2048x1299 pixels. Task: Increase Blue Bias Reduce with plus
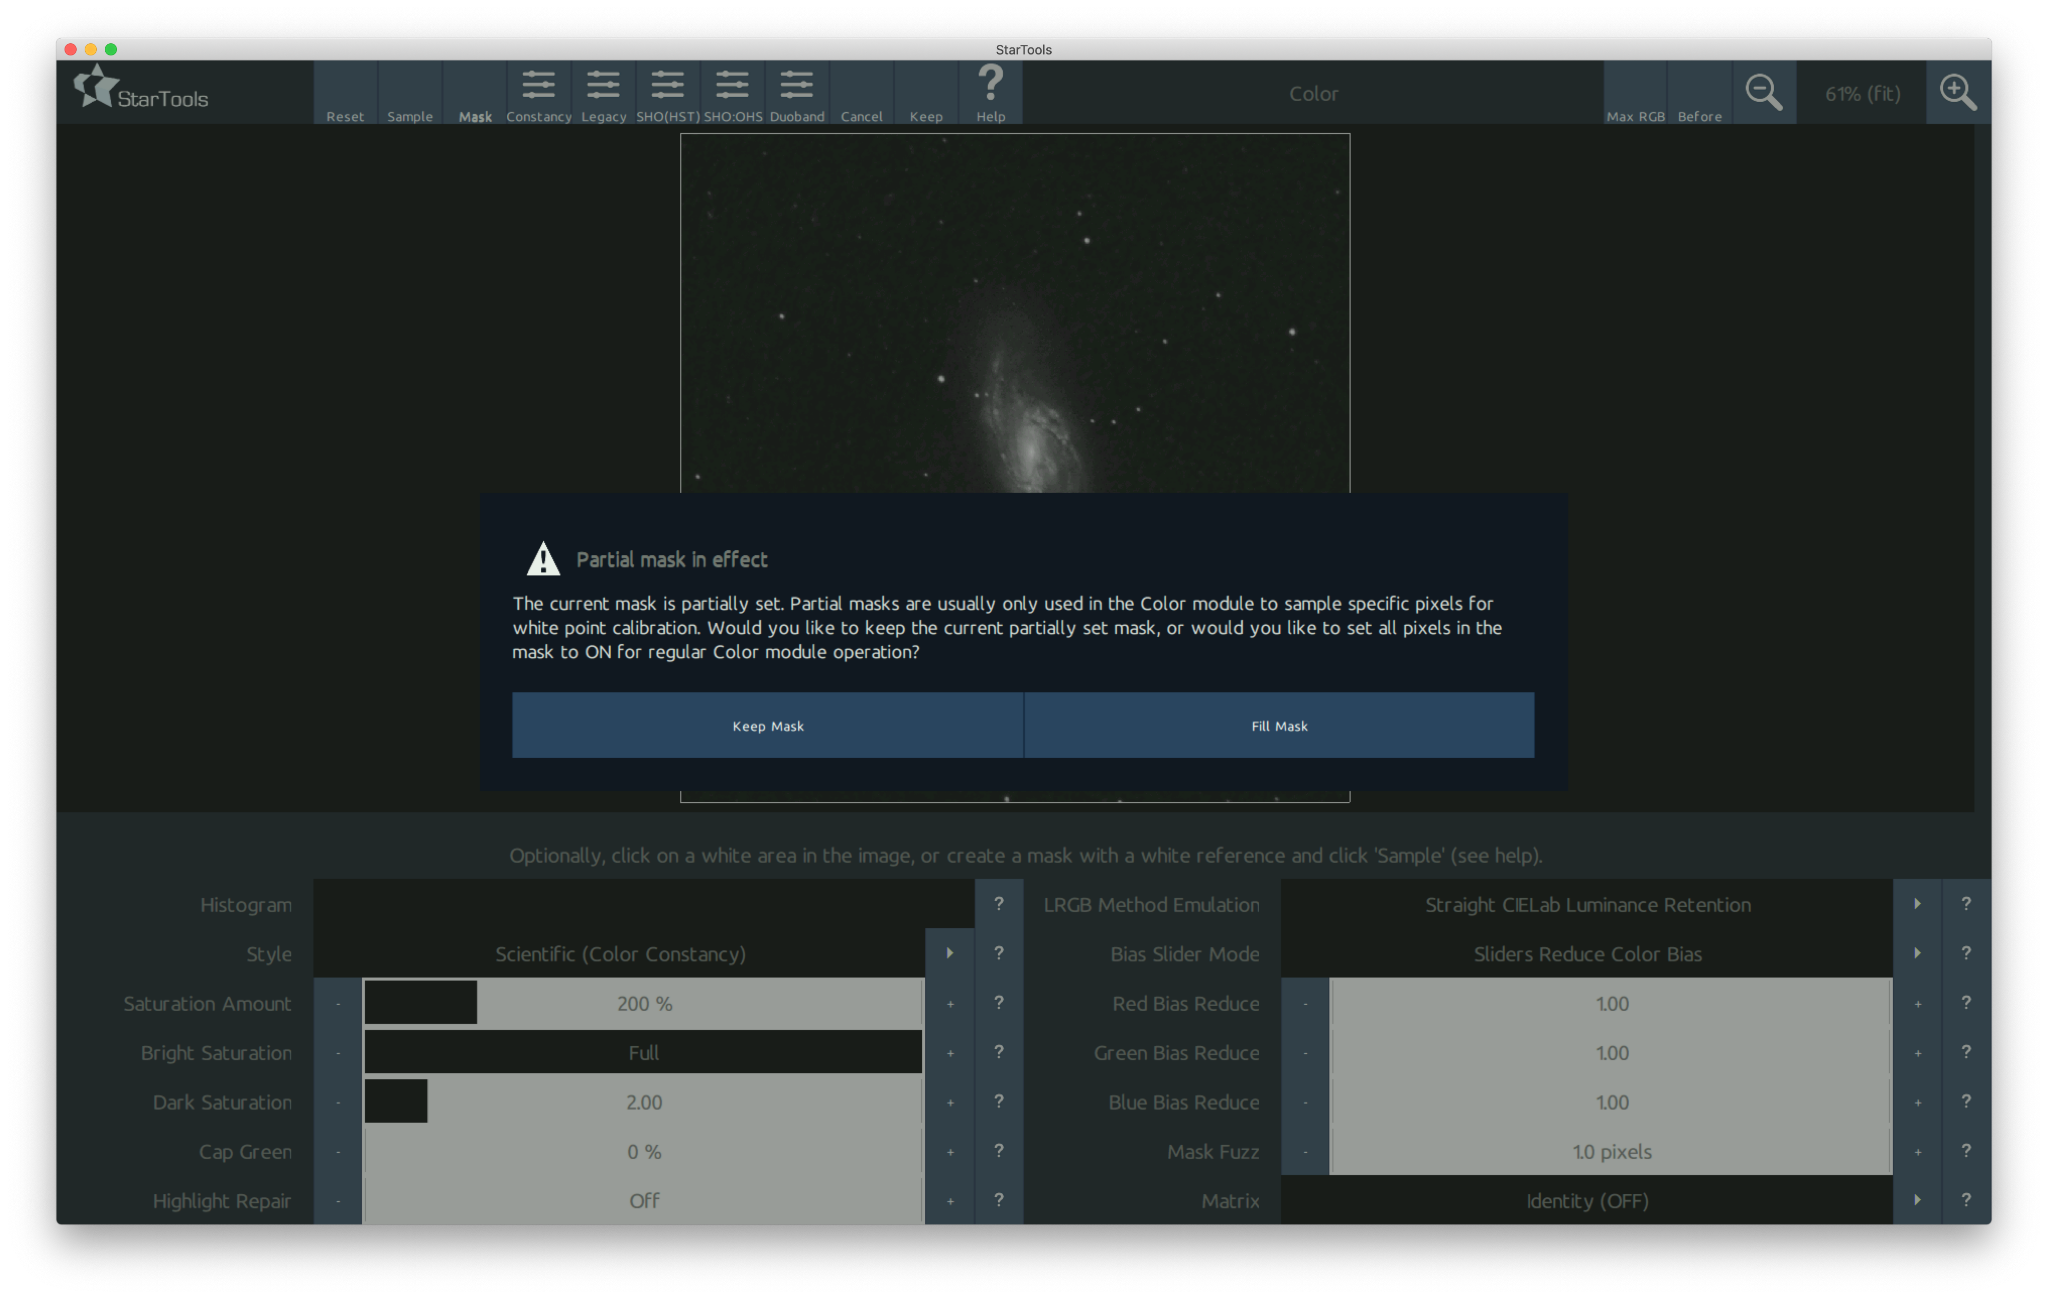click(1917, 1102)
